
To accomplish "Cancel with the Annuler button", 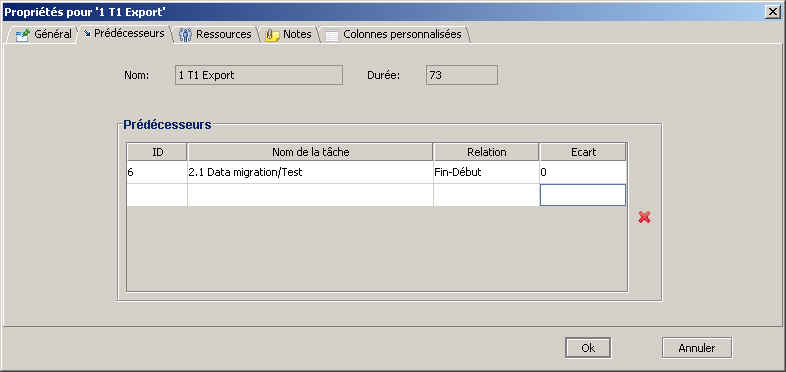I will point(697,348).
